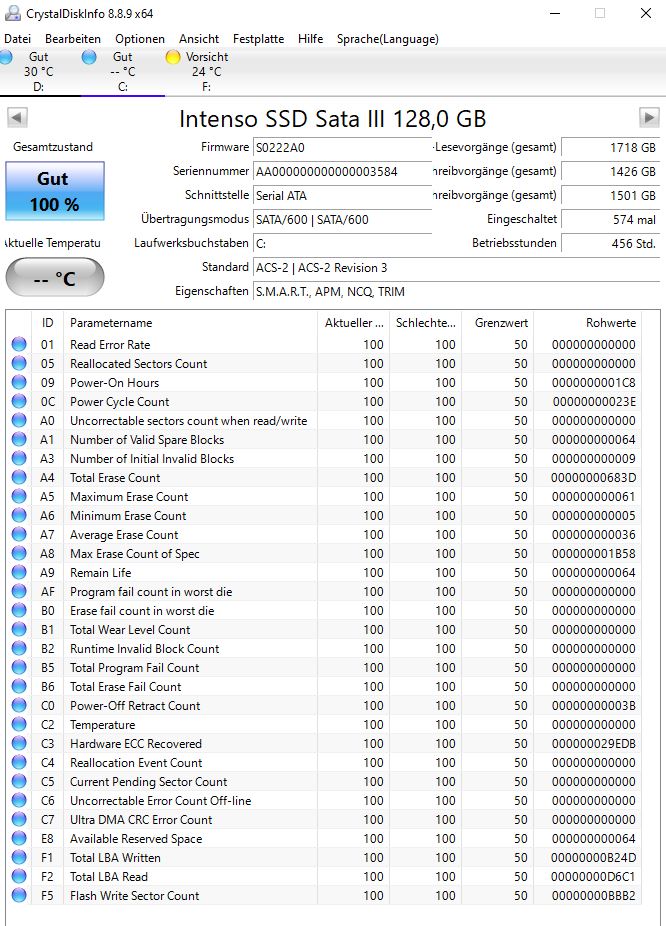This screenshot has height=926, width=666.
Task: Open the Hilfe menu
Action: [311, 39]
